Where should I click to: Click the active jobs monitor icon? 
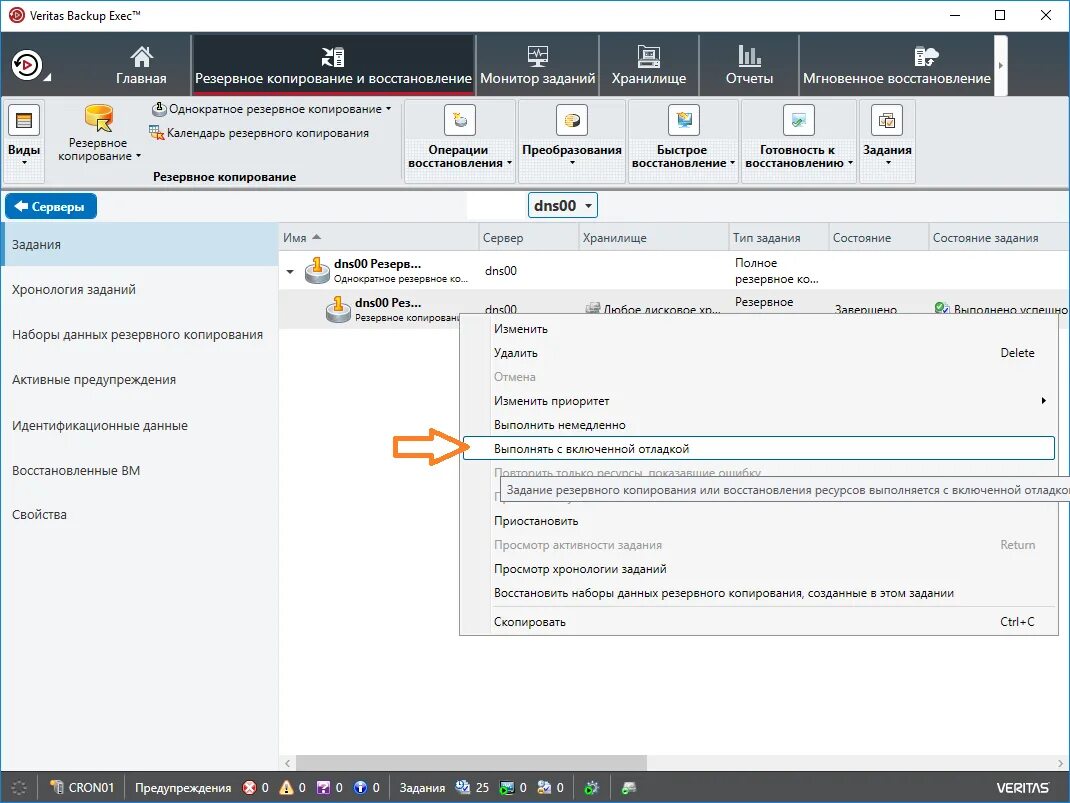(x=506, y=788)
